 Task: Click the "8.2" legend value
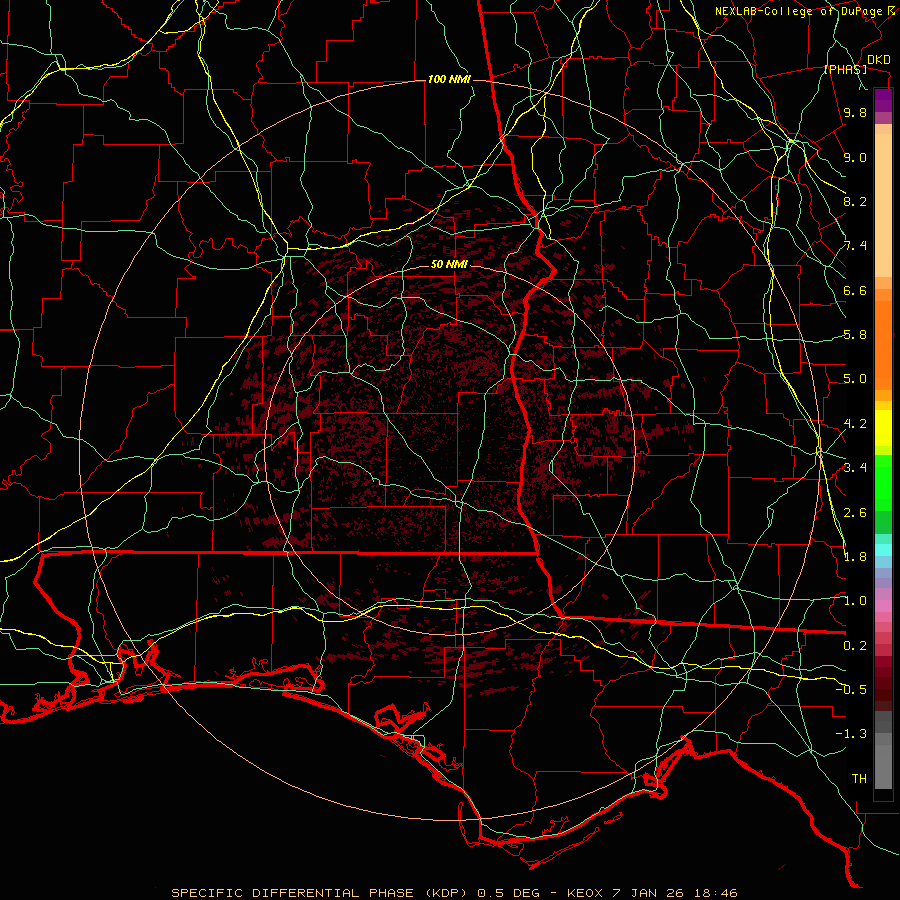tap(855, 201)
